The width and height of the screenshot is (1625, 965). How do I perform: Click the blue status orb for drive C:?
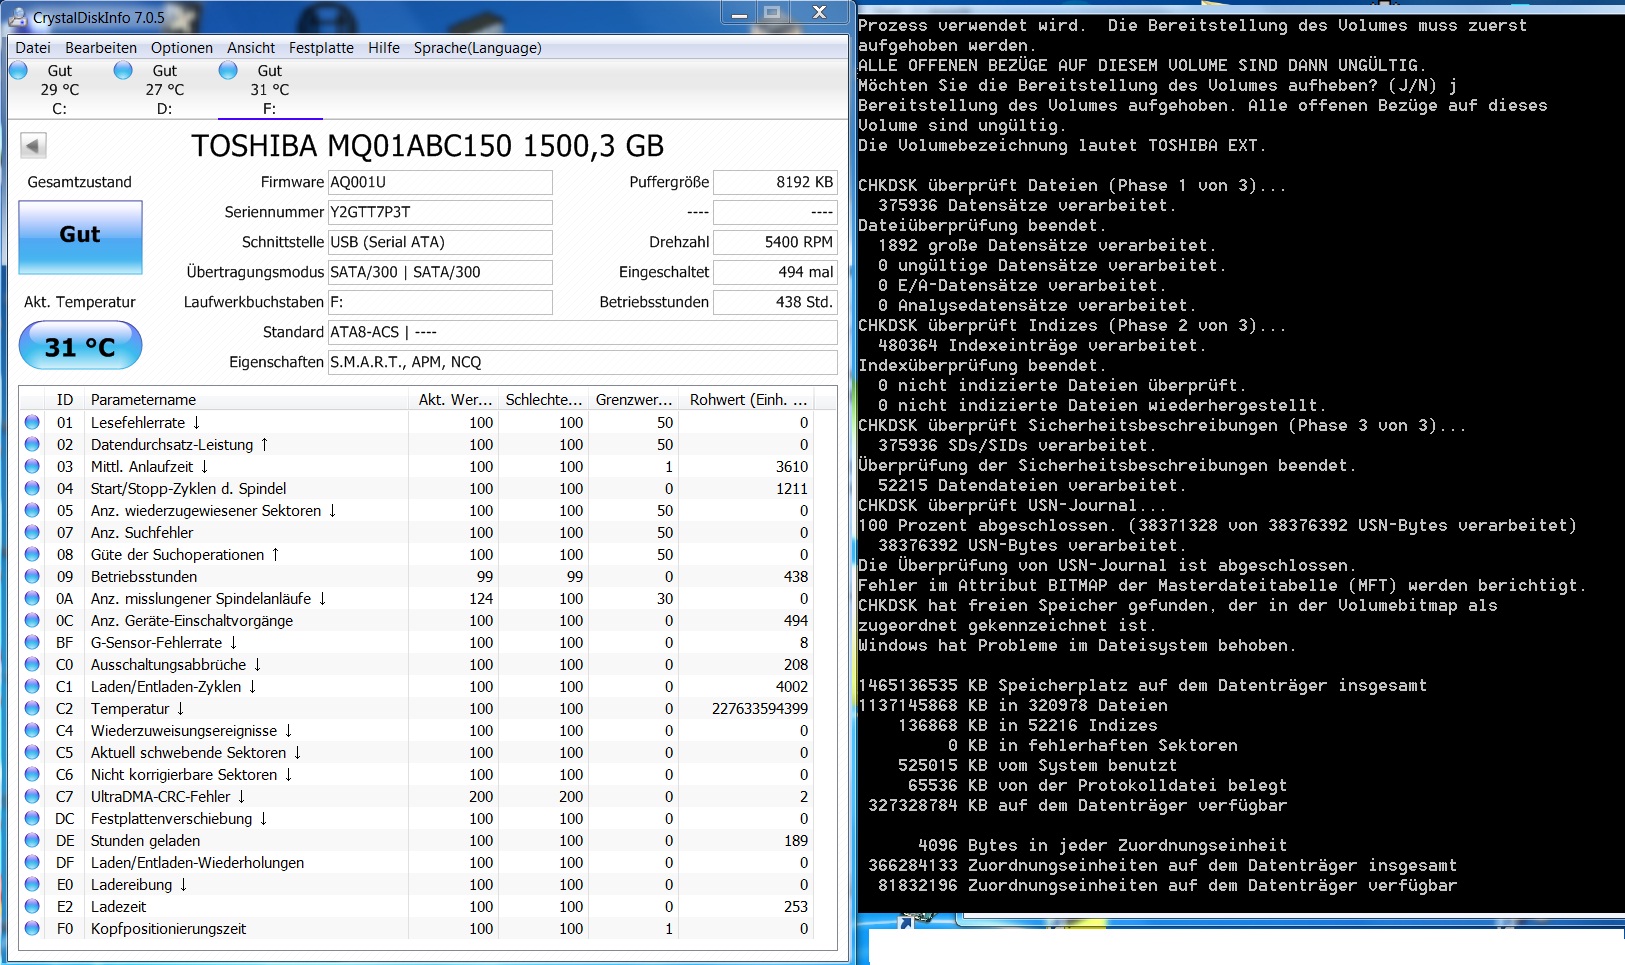[18, 70]
